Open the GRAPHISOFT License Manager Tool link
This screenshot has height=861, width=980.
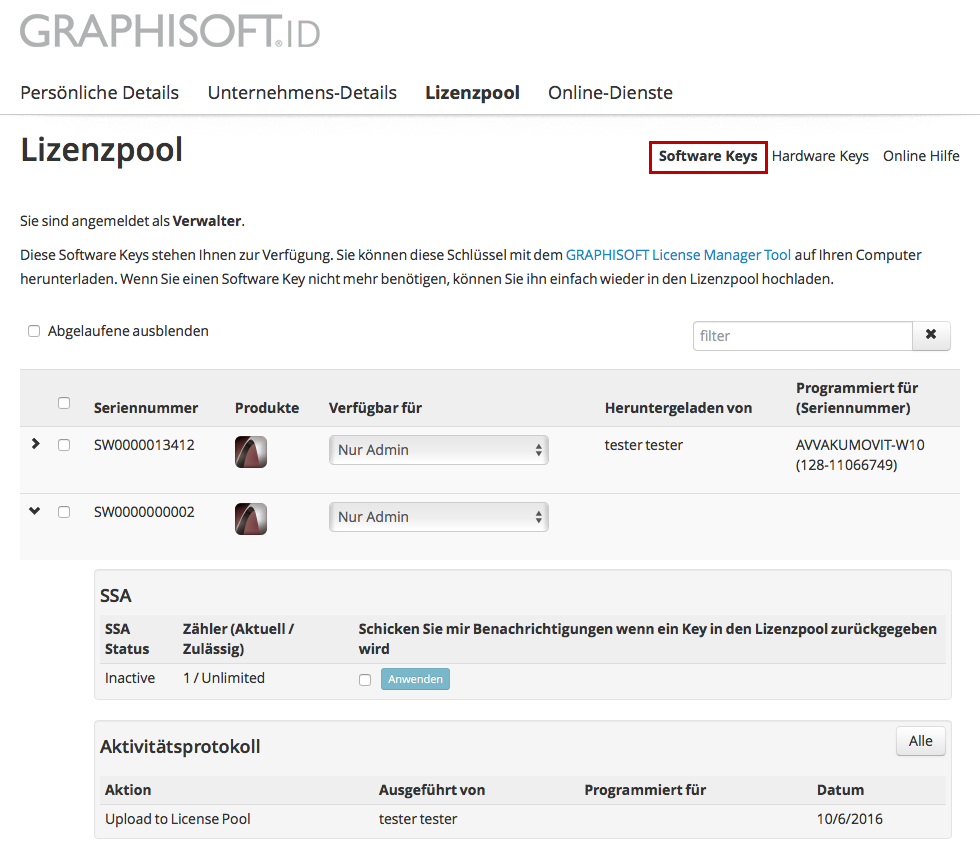tap(678, 255)
